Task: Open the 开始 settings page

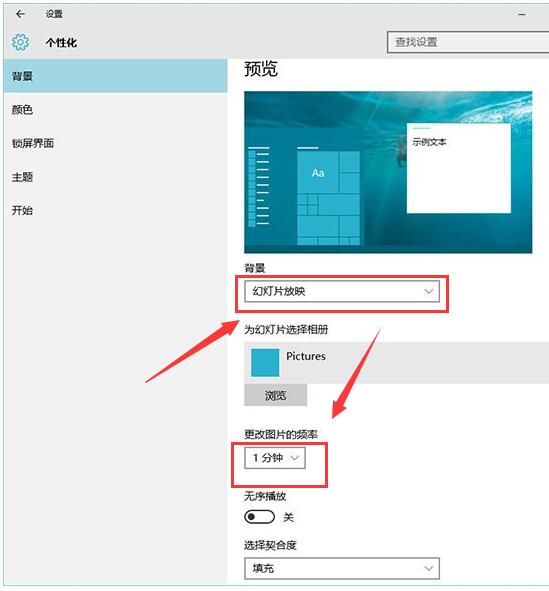Action: click(x=115, y=210)
